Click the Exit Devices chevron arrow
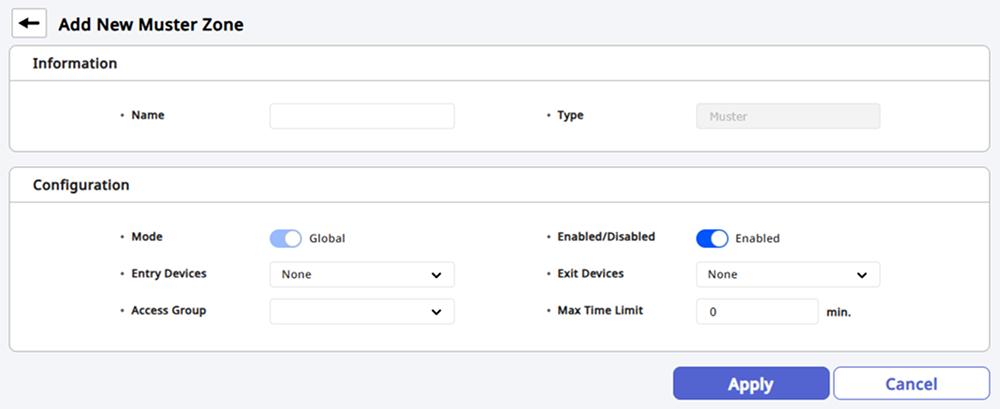Screen dimensions: 1000x409 click(x=862, y=275)
